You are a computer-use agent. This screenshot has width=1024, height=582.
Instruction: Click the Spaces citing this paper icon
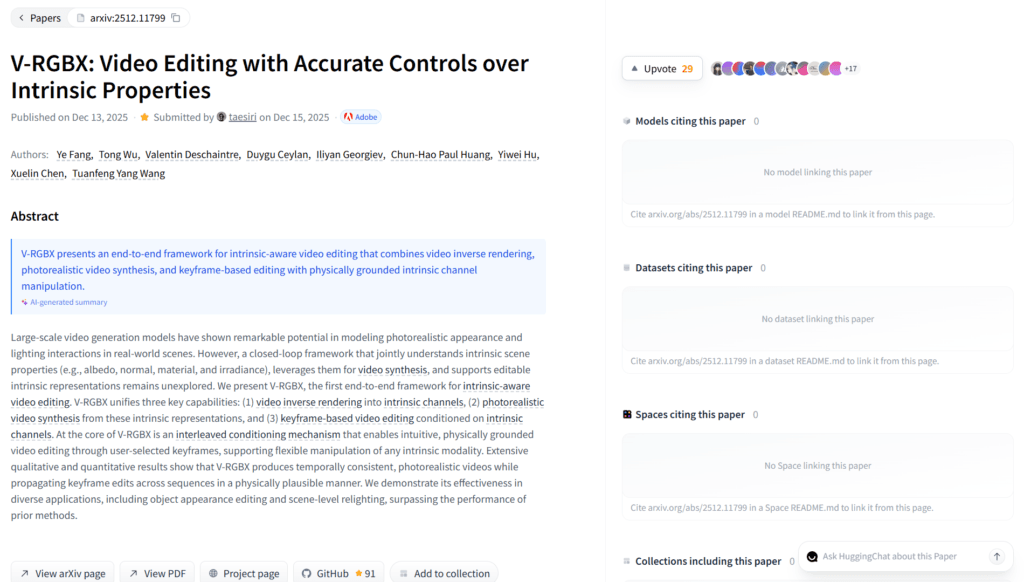(x=627, y=415)
